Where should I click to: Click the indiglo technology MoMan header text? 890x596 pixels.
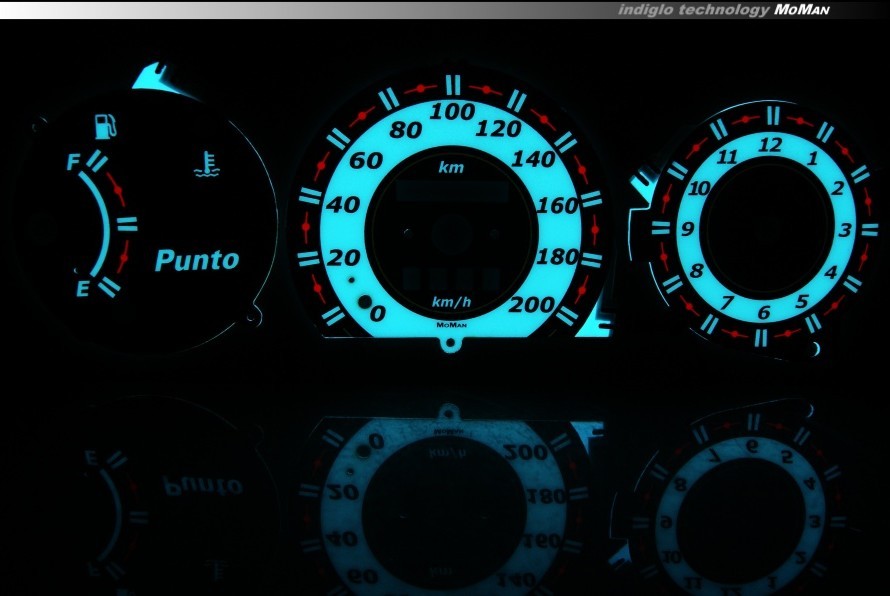(723, 9)
